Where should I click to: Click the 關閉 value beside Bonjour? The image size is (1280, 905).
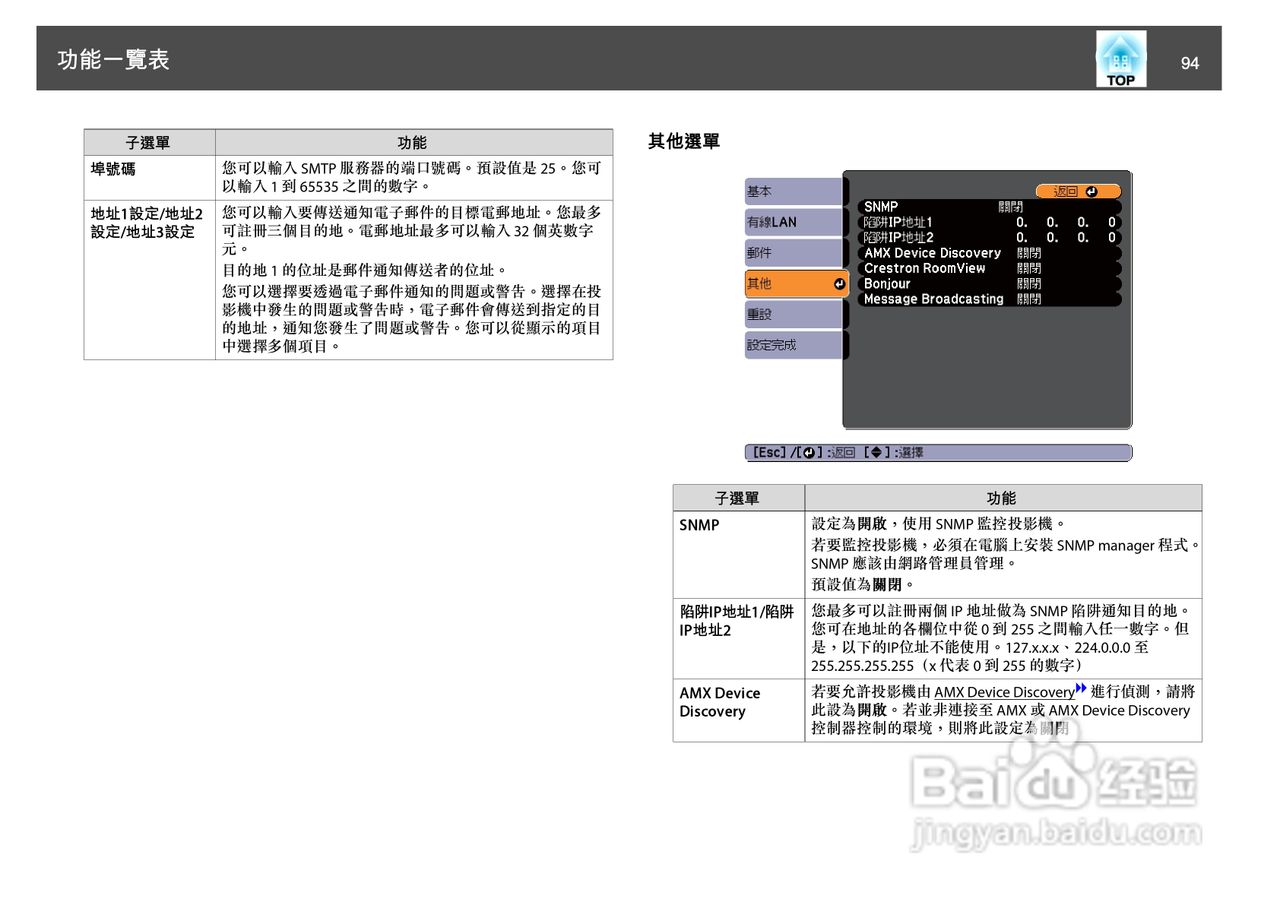pos(1029,284)
